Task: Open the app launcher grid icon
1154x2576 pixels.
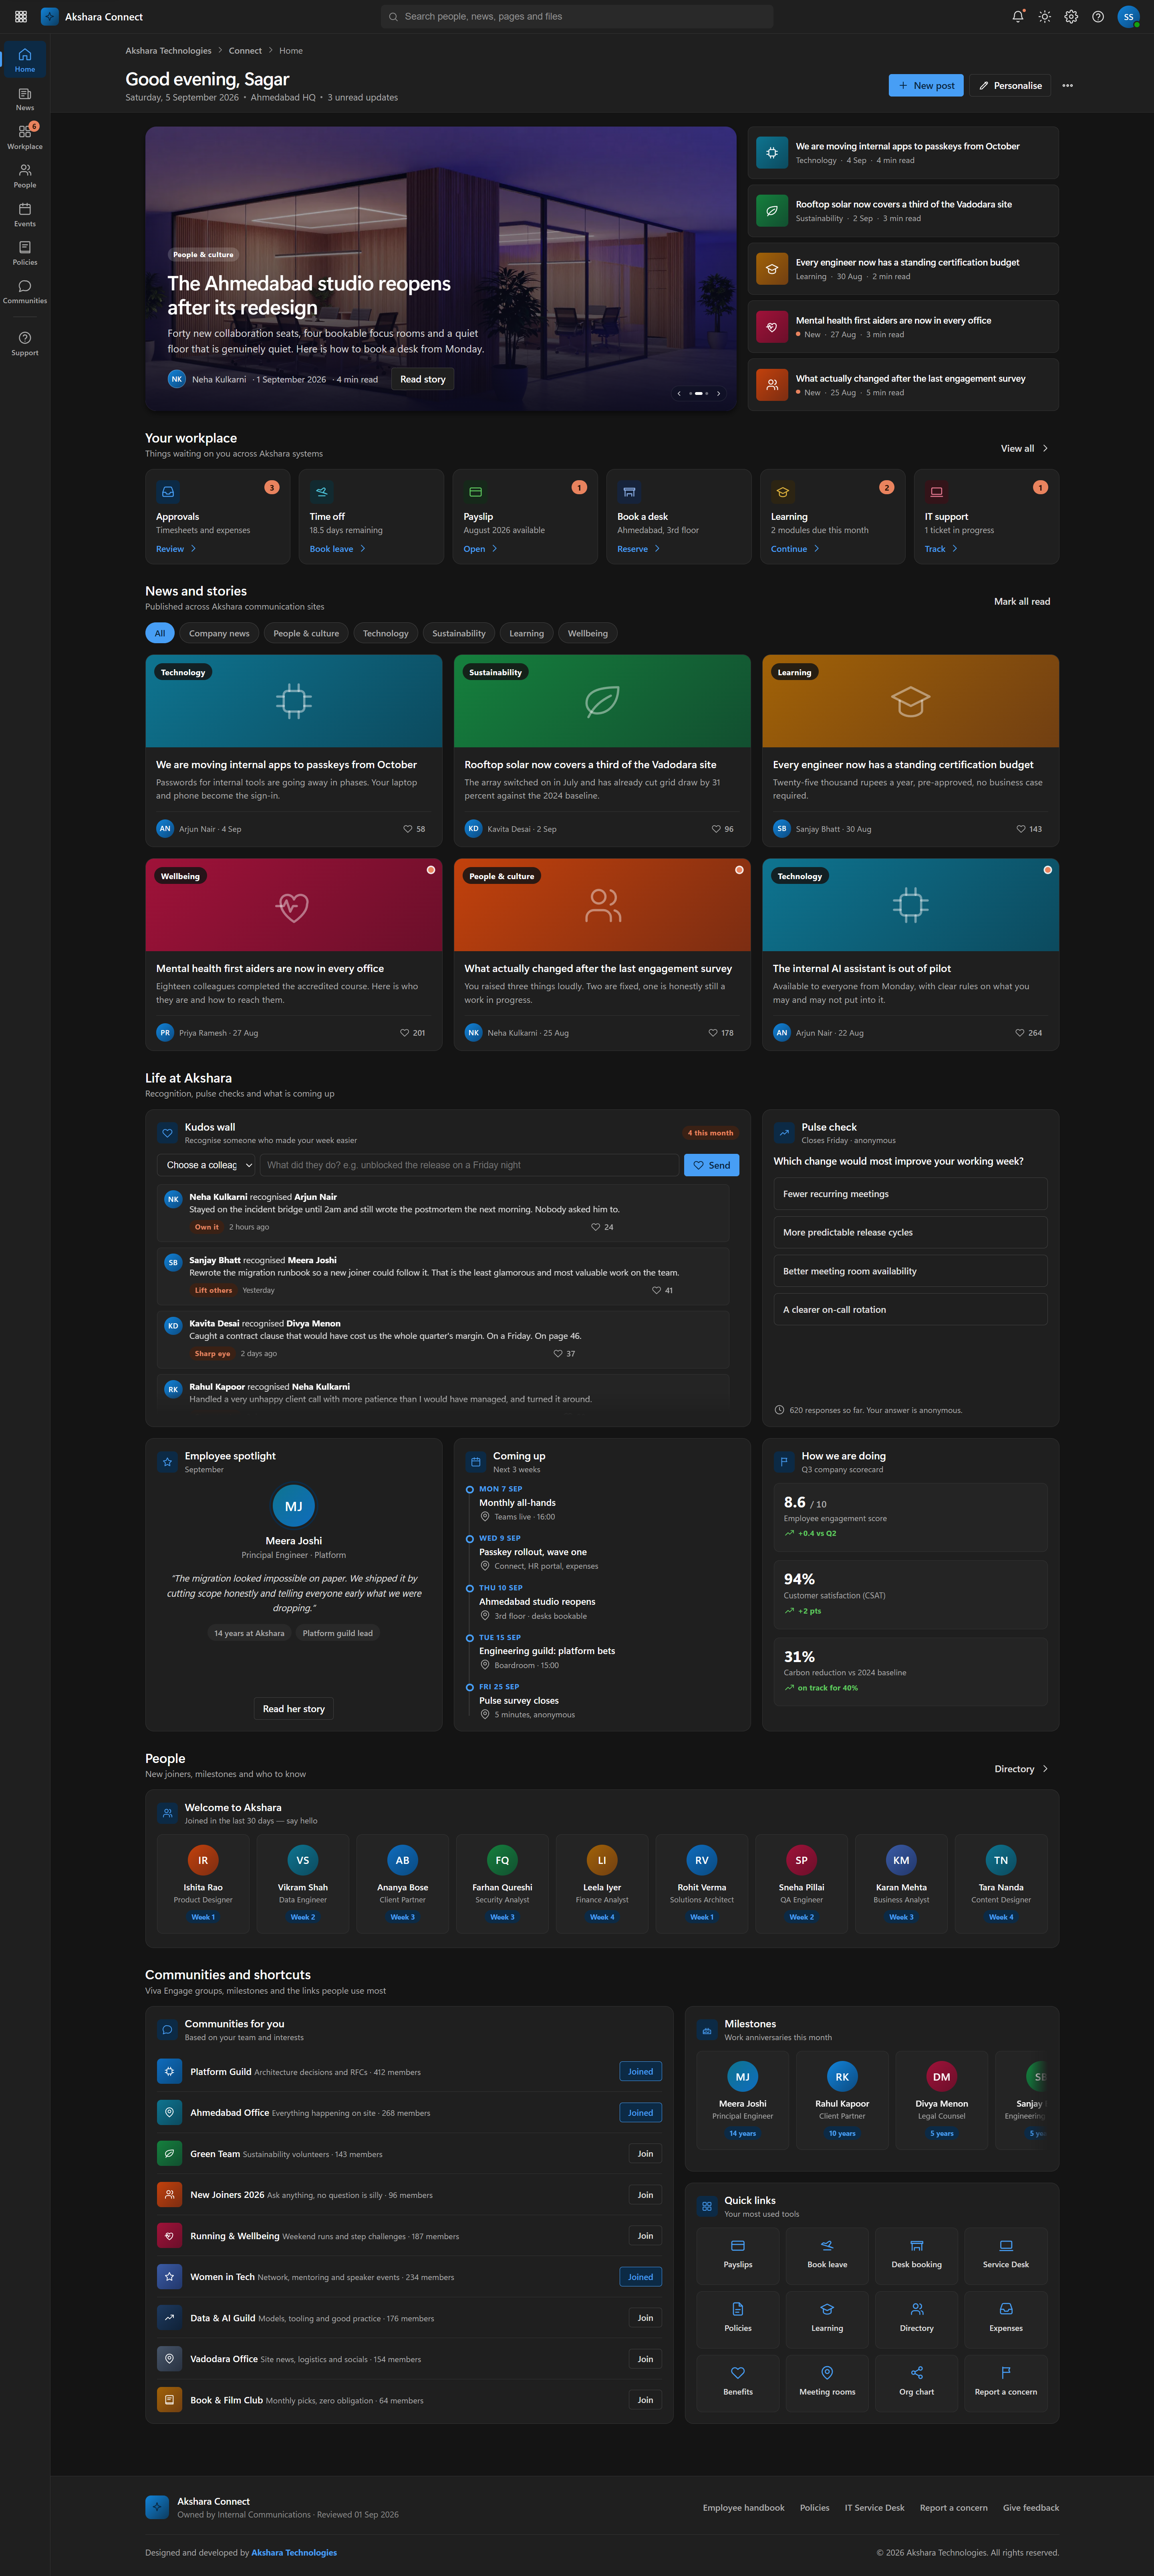Action: [x=21, y=17]
